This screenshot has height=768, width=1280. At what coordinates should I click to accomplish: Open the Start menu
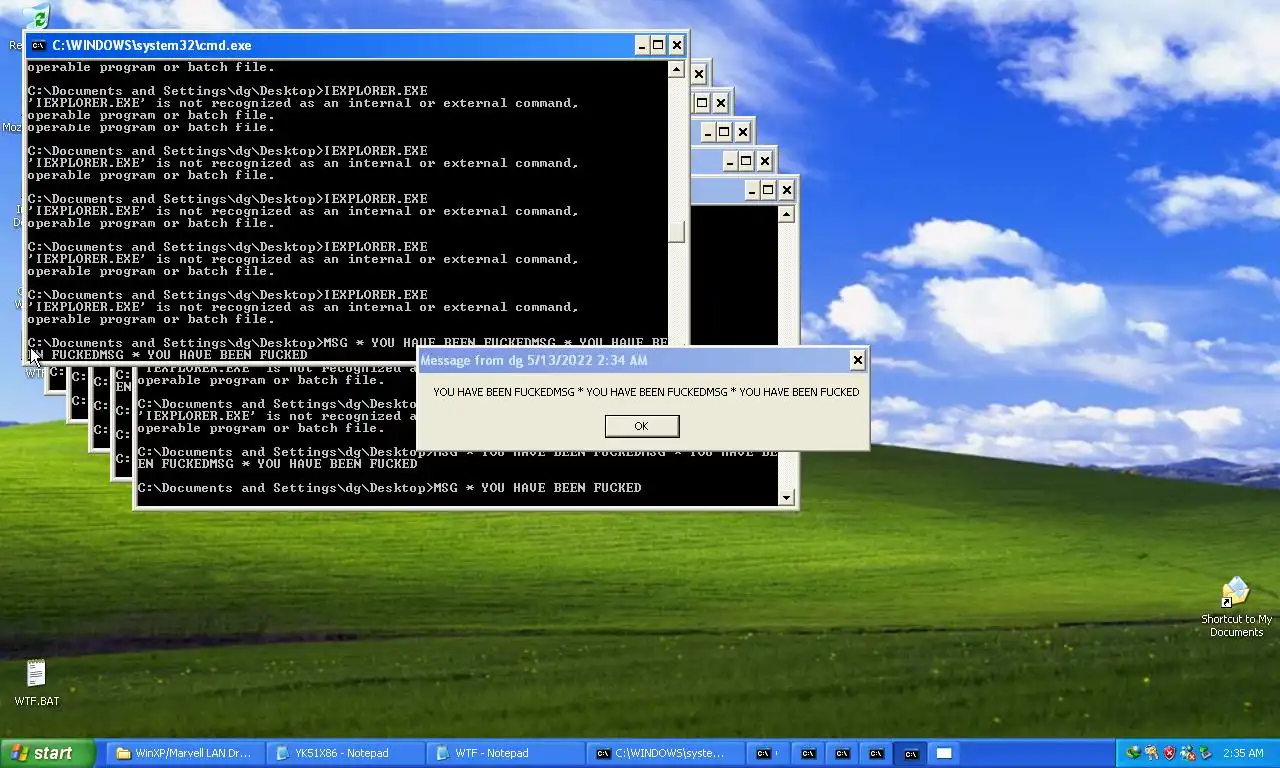pos(48,753)
